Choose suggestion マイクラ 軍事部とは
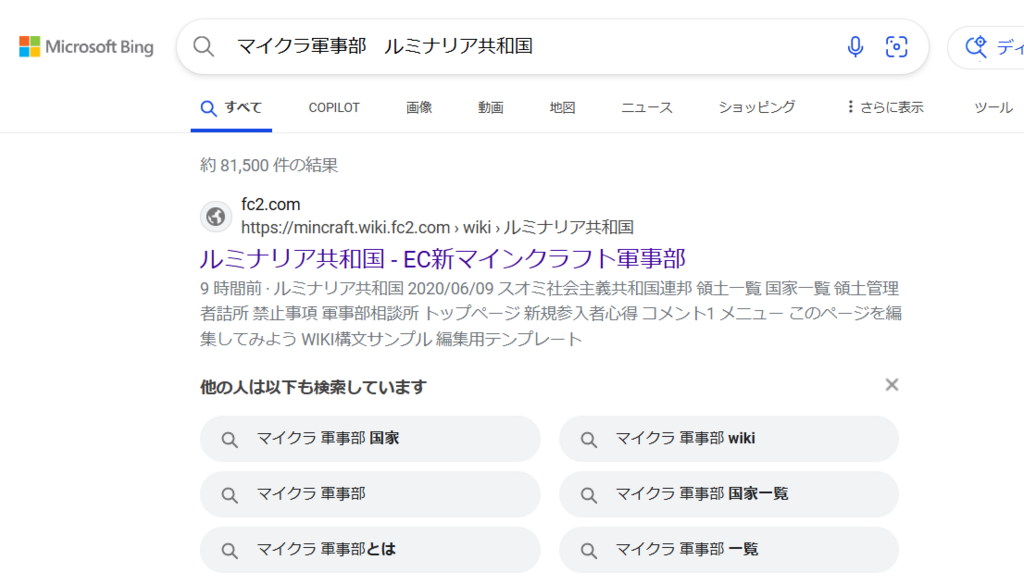 point(370,549)
